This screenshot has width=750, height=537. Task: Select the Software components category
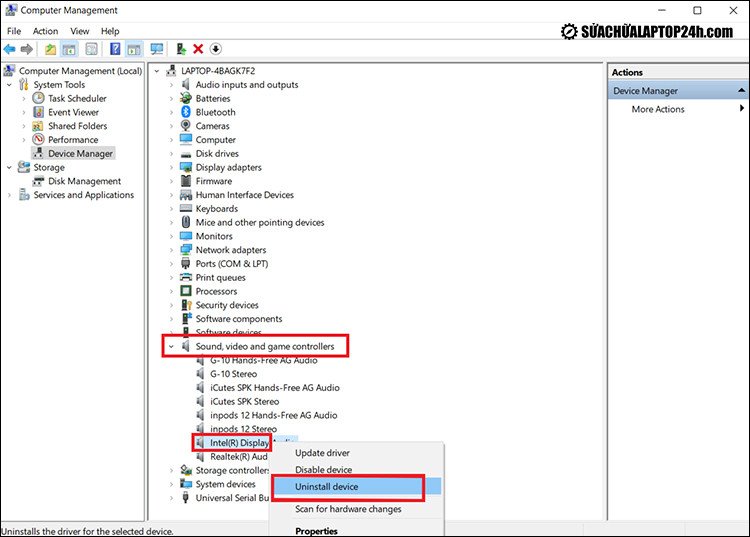[x=239, y=318]
